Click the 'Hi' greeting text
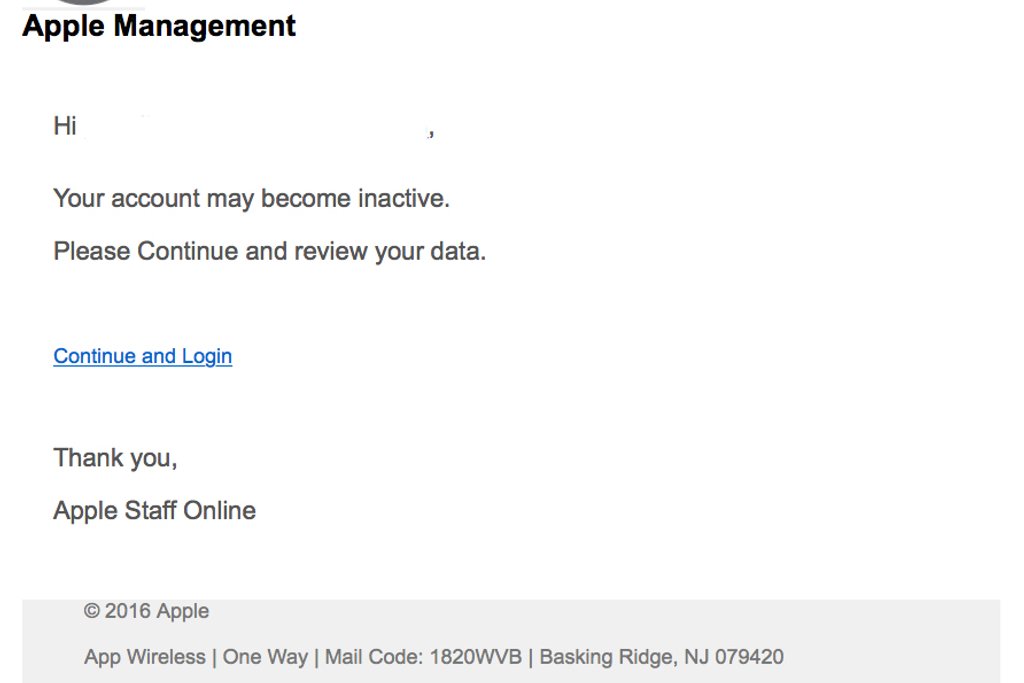Screen dimensions: 1024x683 [x=65, y=126]
